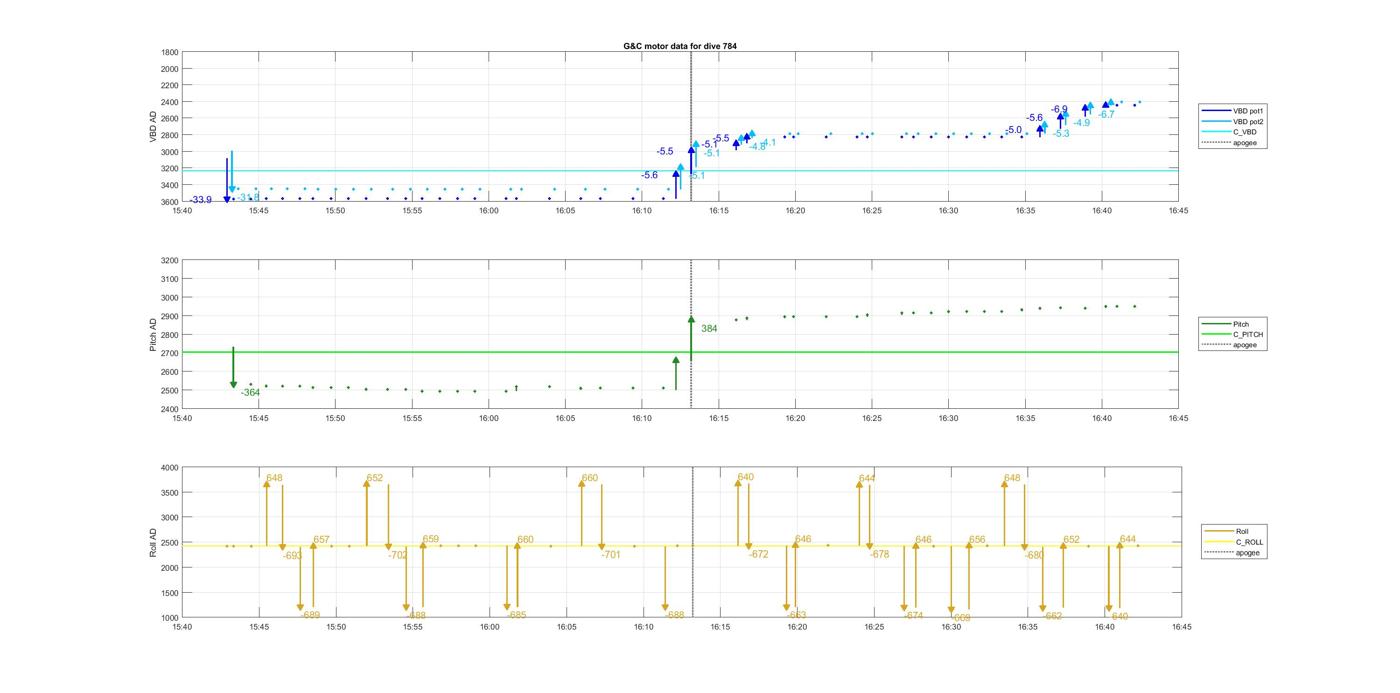This screenshot has height=693, width=1400.
Task: Click the "-5.3" VBD data label
Action: tap(1061, 133)
